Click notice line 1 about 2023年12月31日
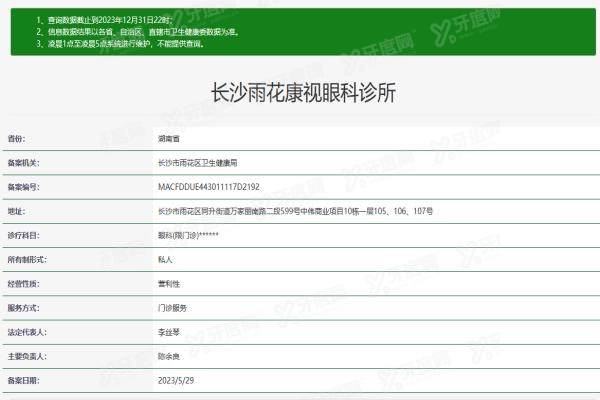 point(104,20)
